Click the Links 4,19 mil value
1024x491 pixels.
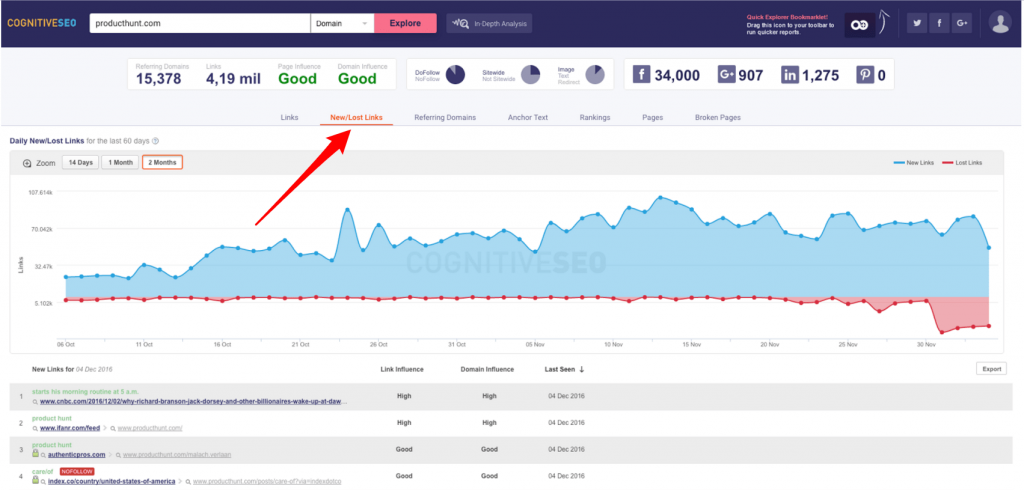coord(233,79)
